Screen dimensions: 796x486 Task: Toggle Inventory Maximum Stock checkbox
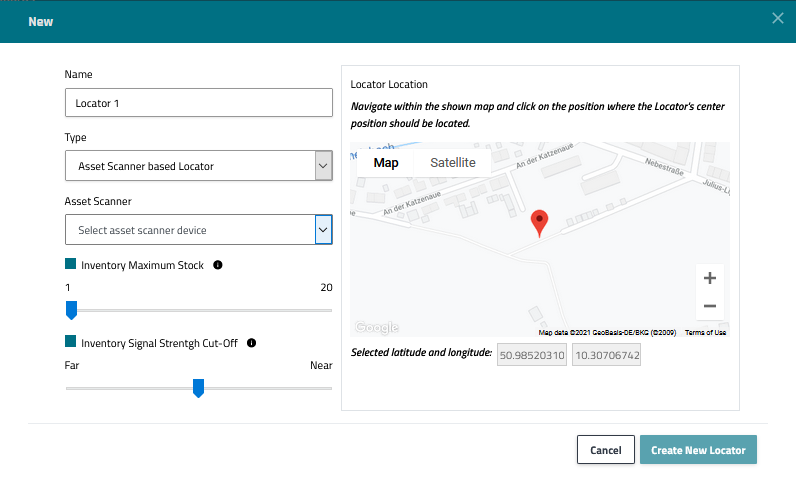click(x=71, y=265)
